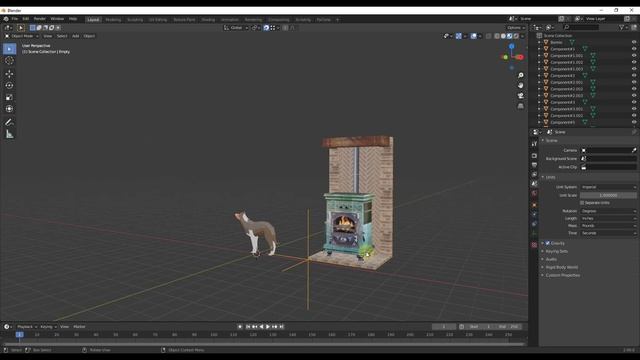Viewport: 640px width, 360px height.
Task: Switch to the Sculpting workspace tab
Action: 135,20
